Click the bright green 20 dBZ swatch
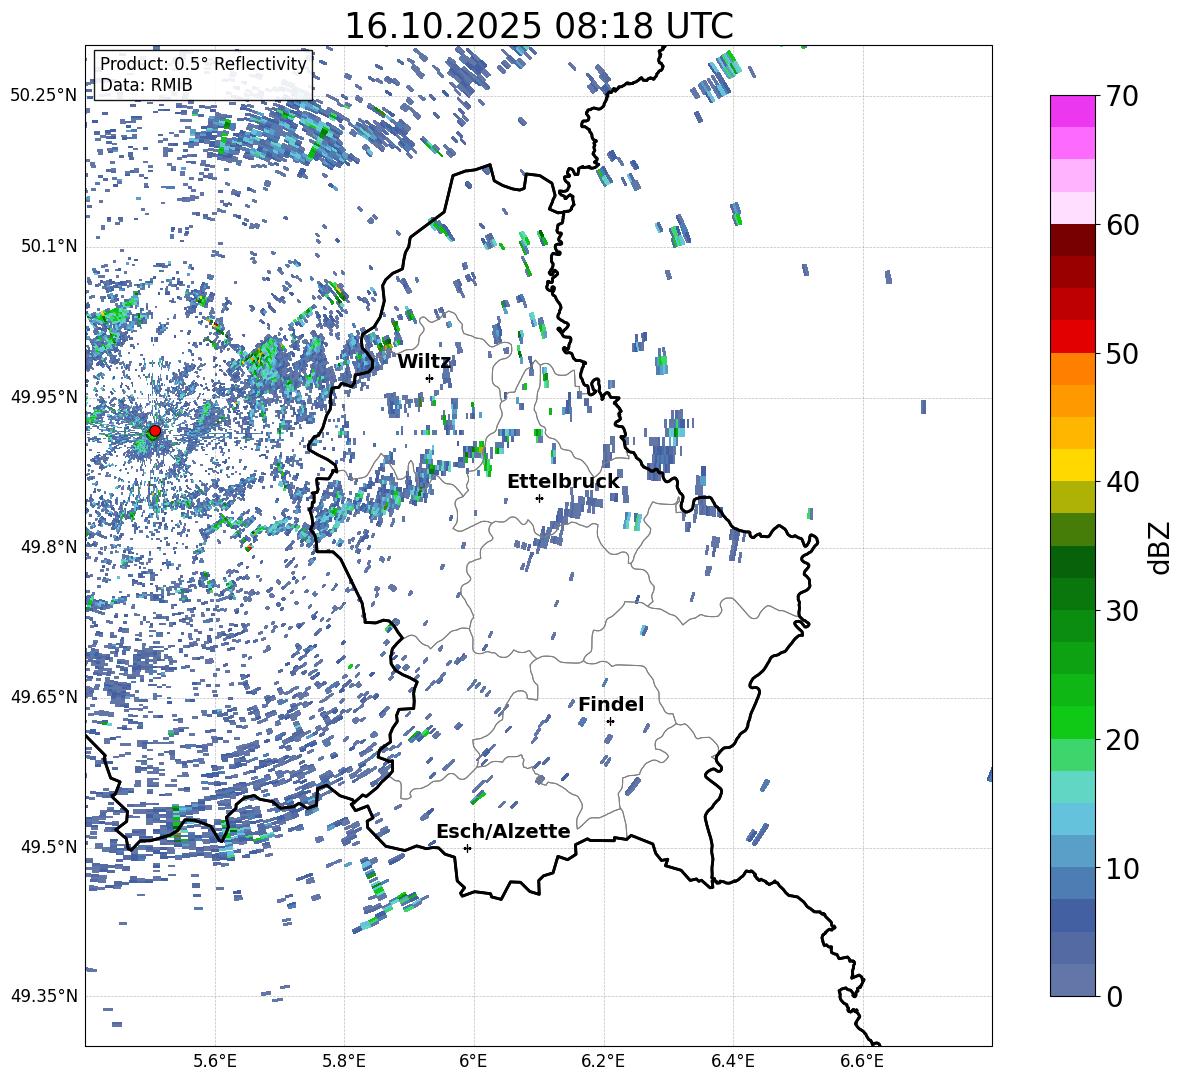1184x1081 pixels. point(1072,722)
